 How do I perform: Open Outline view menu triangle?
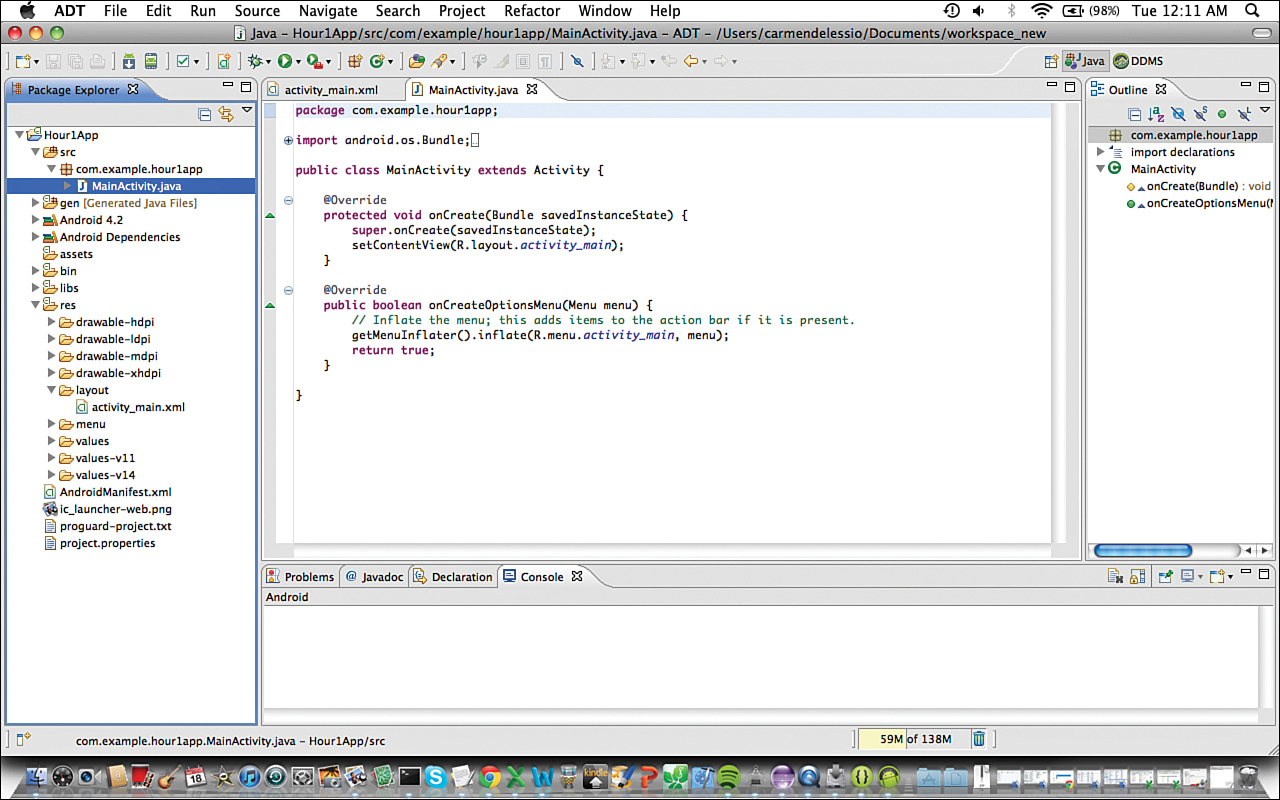[1265, 111]
